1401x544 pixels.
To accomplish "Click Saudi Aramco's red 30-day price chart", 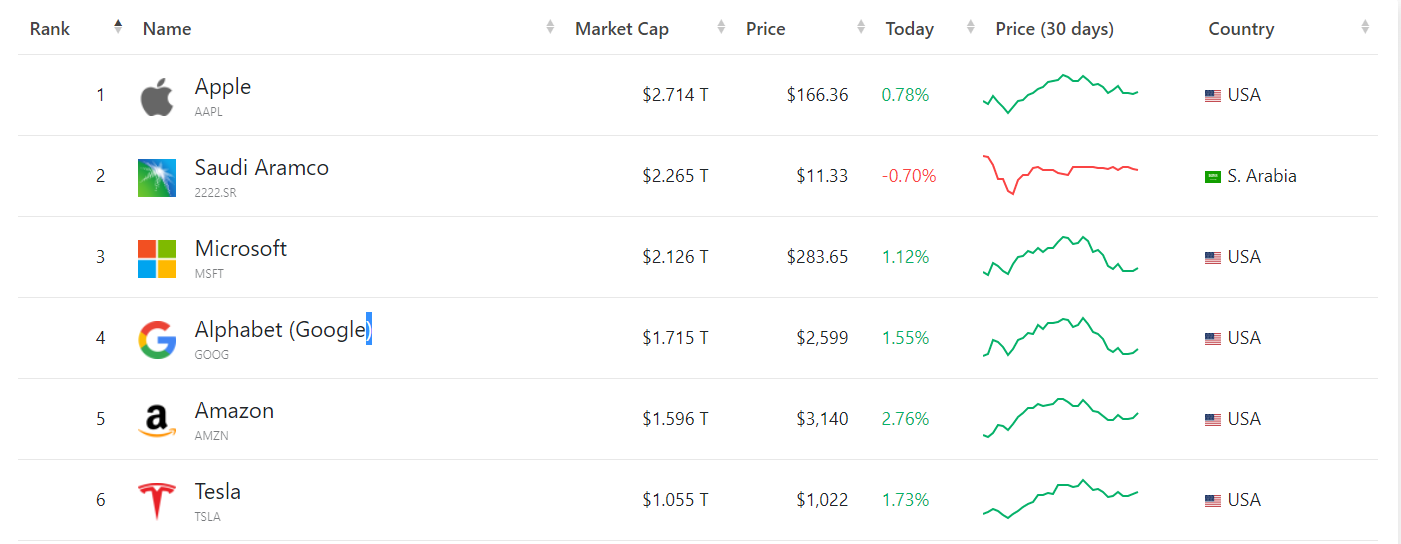I will 1061,175.
